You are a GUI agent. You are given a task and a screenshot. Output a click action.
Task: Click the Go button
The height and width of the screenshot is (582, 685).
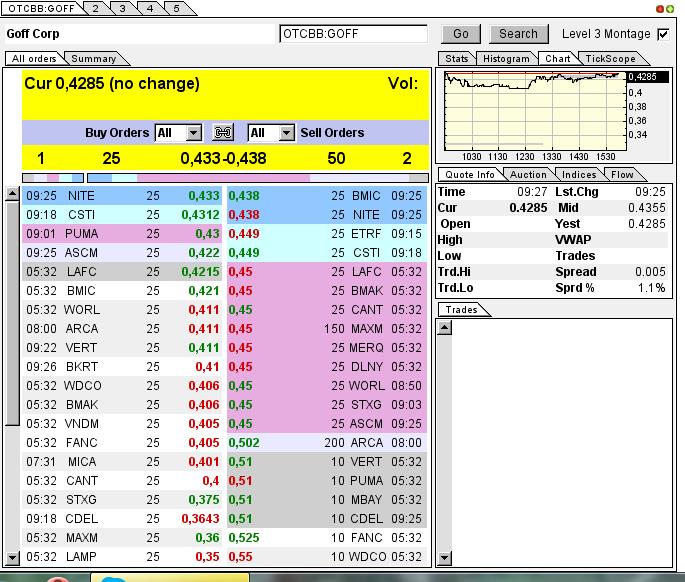[460, 34]
